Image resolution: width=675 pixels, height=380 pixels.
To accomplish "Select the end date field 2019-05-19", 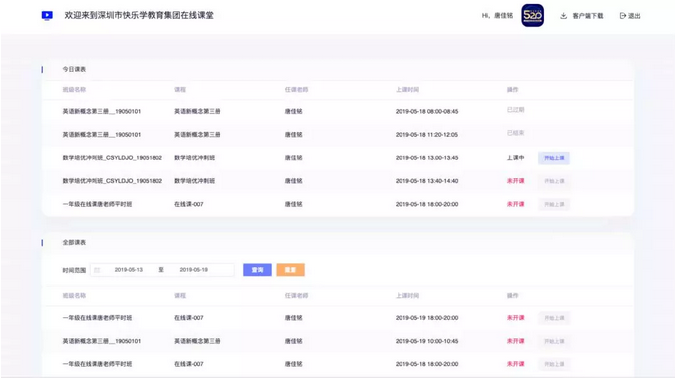I will click(x=194, y=270).
